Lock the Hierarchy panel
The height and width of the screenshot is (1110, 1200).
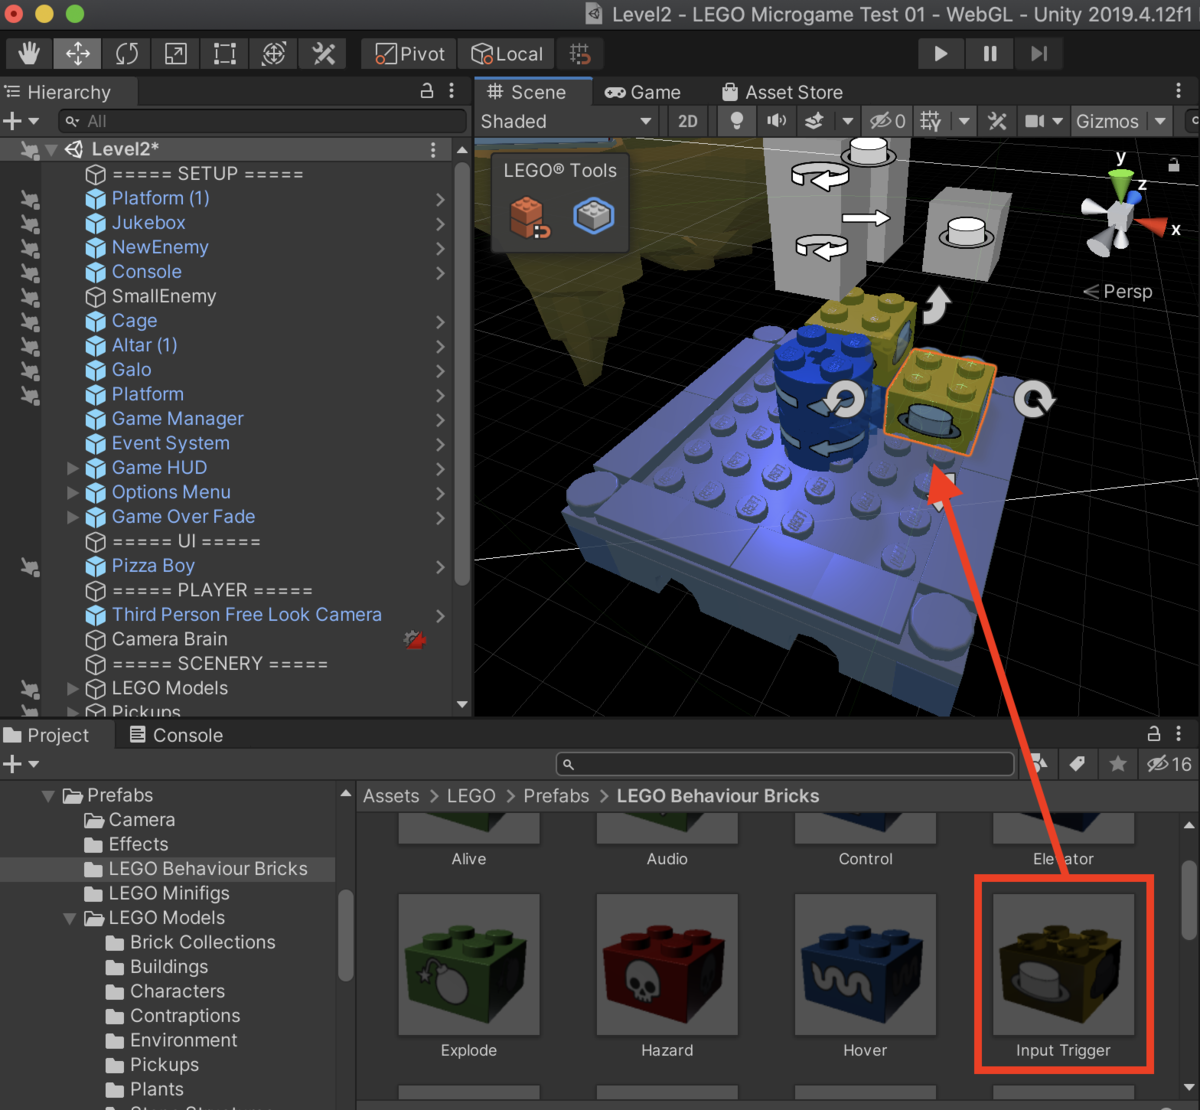pyautogui.click(x=427, y=91)
